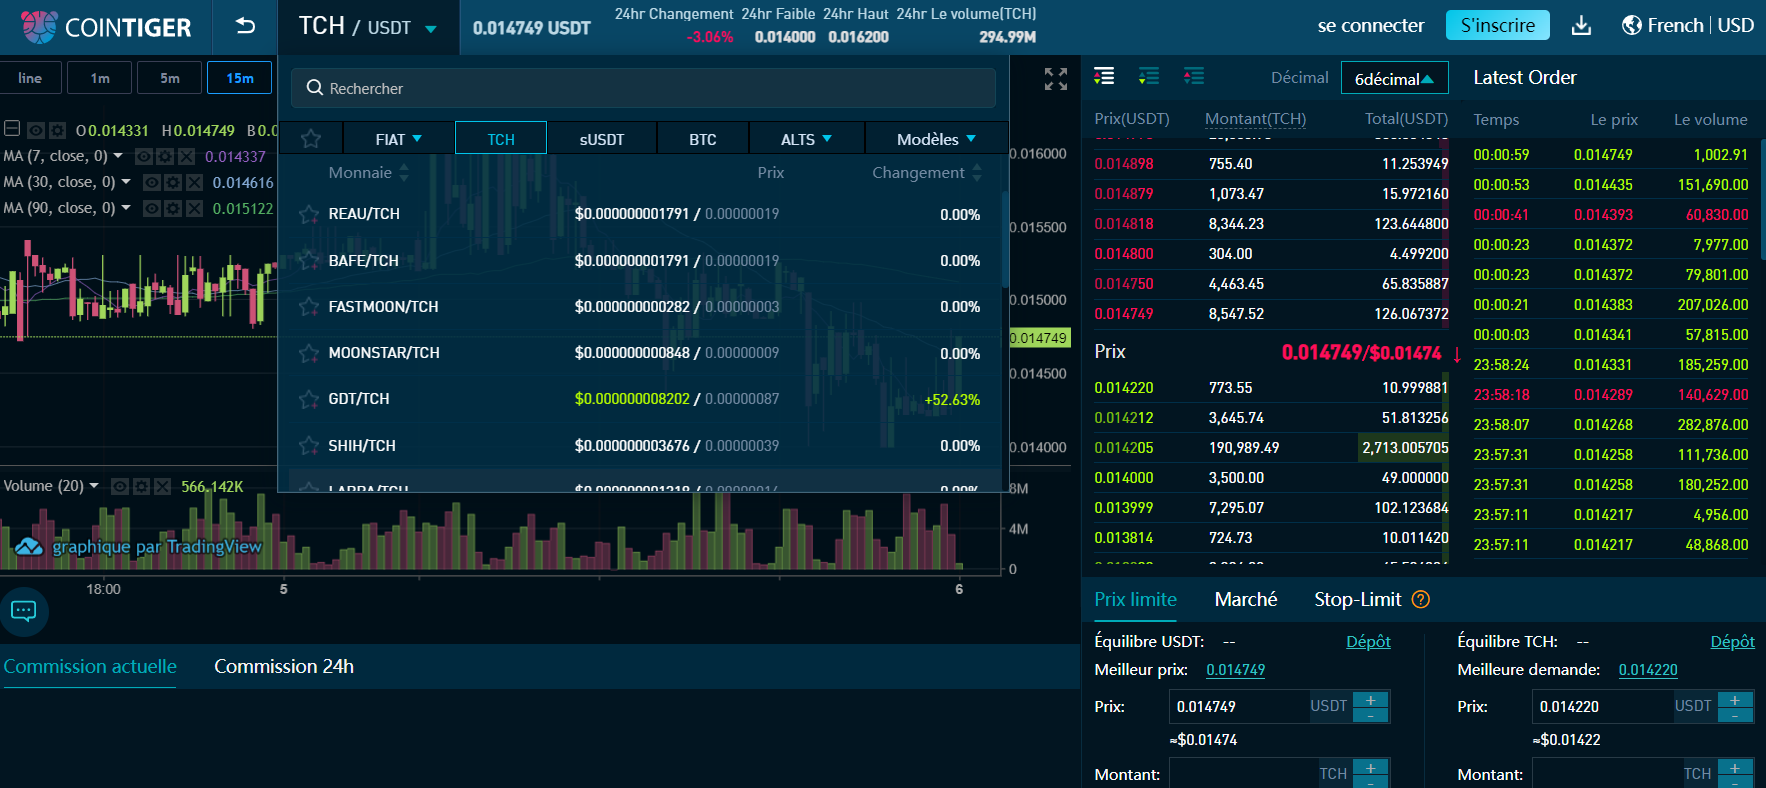This screenshot has height=788, width=1766.
Task: Favorite the MOONSTAR/TCH pair star
Action: tap(309, 353)
